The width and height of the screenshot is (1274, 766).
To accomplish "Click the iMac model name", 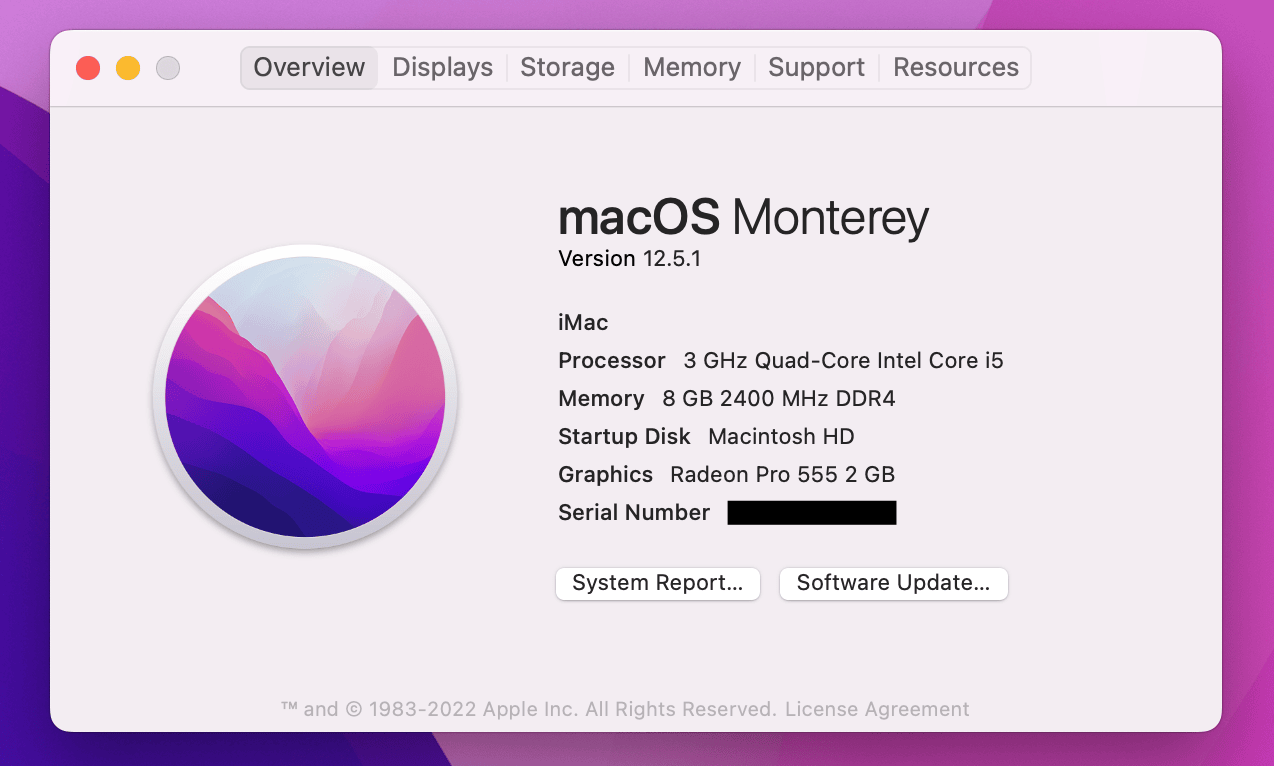I will [x=583, y=323].
